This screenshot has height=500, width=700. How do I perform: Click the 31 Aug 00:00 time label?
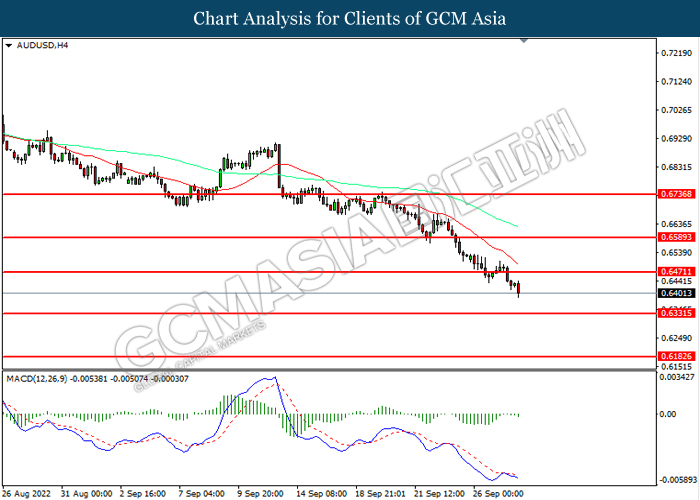86,494
